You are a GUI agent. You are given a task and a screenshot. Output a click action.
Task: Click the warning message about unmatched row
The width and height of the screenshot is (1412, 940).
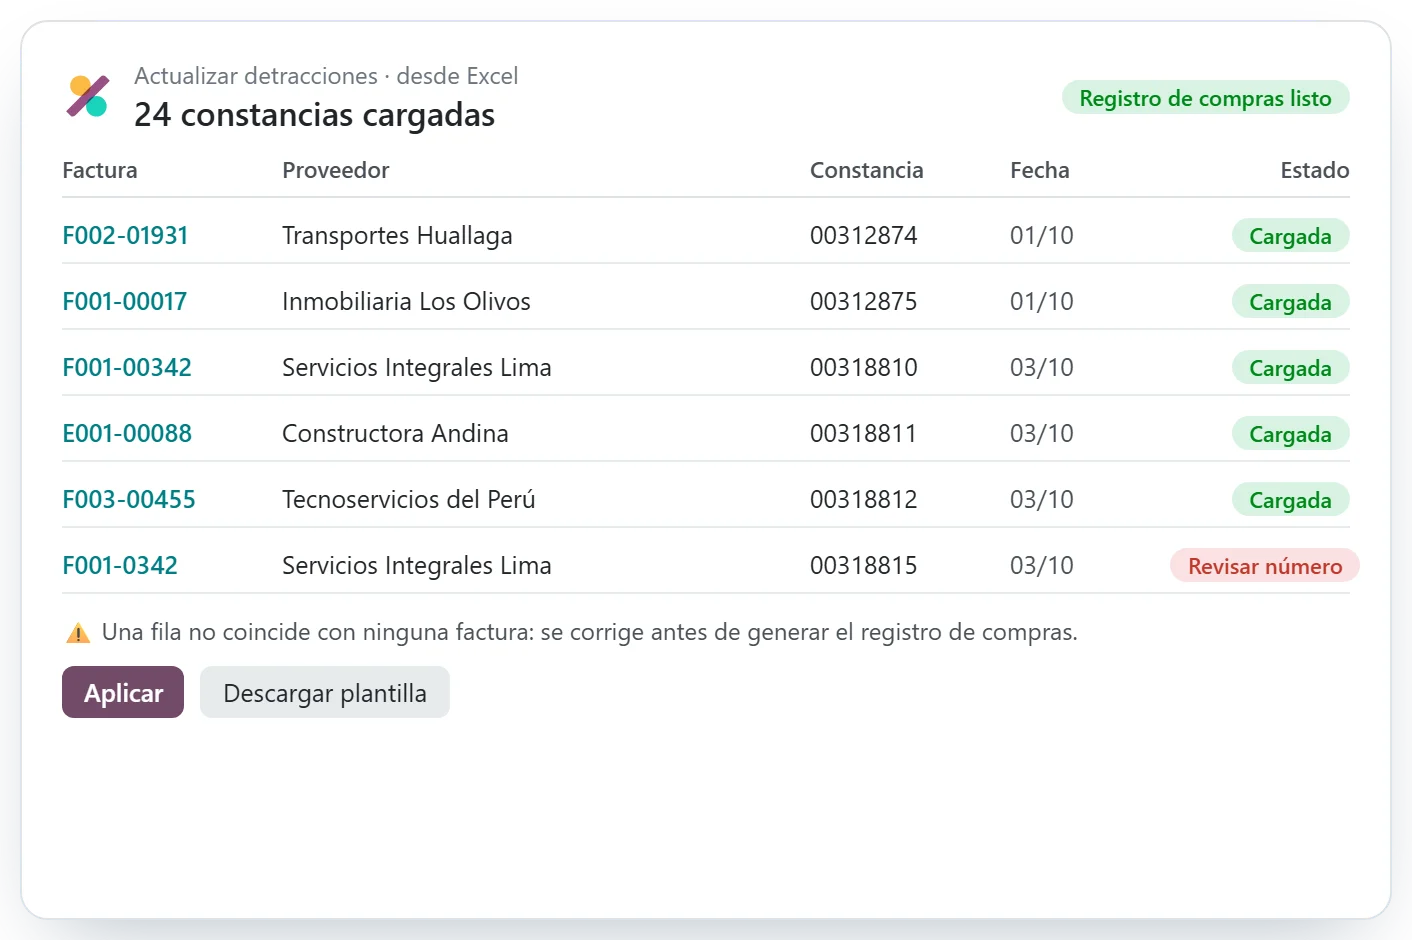(590, 632)
